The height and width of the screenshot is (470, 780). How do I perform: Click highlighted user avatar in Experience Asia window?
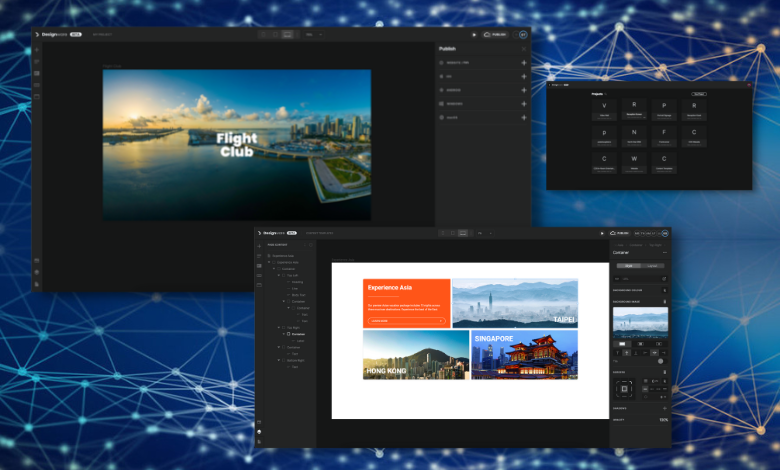pos(665,233)
